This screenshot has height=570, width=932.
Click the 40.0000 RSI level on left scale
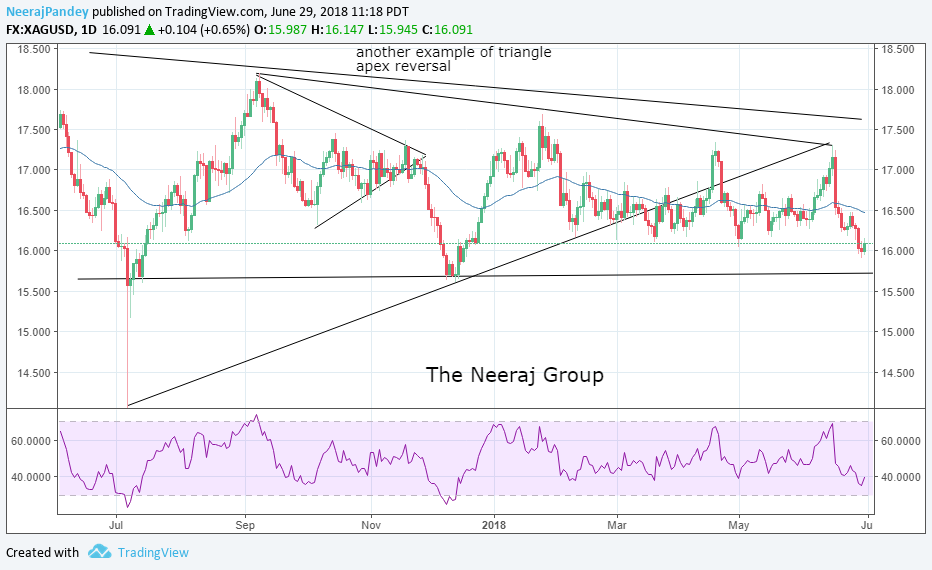(x=32, y=477)
